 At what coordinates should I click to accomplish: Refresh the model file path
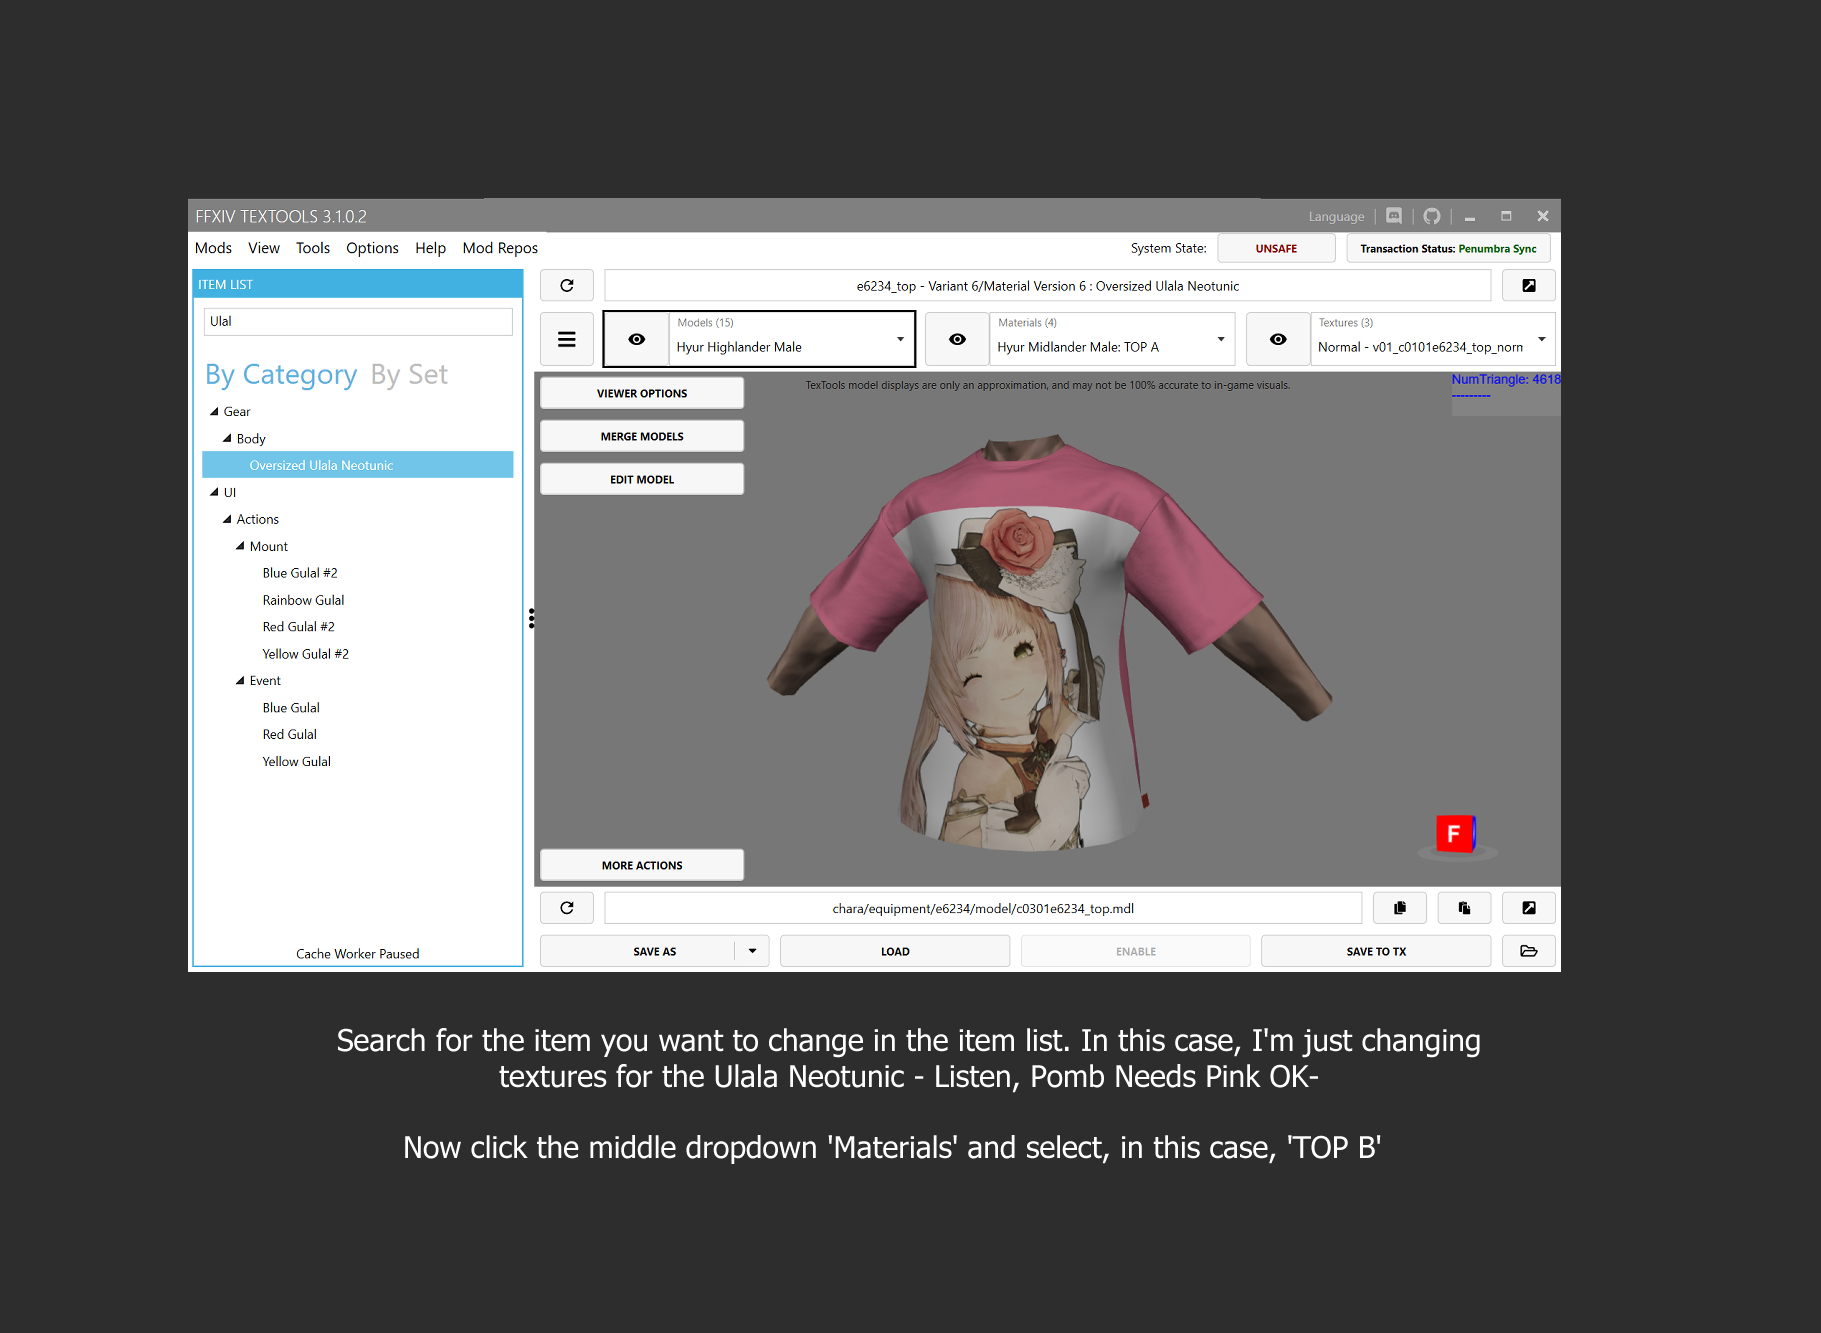pos(567,908)
